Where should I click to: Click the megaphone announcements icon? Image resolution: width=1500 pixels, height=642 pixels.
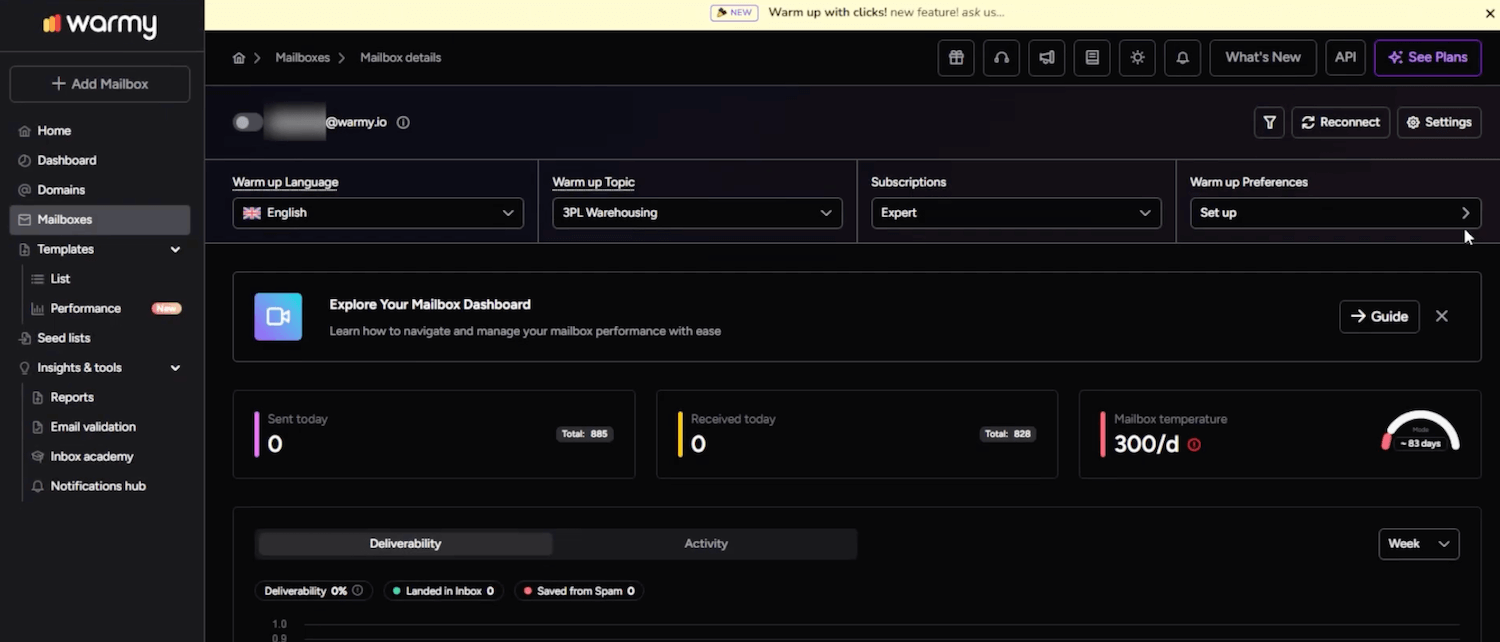[1046, 58]
